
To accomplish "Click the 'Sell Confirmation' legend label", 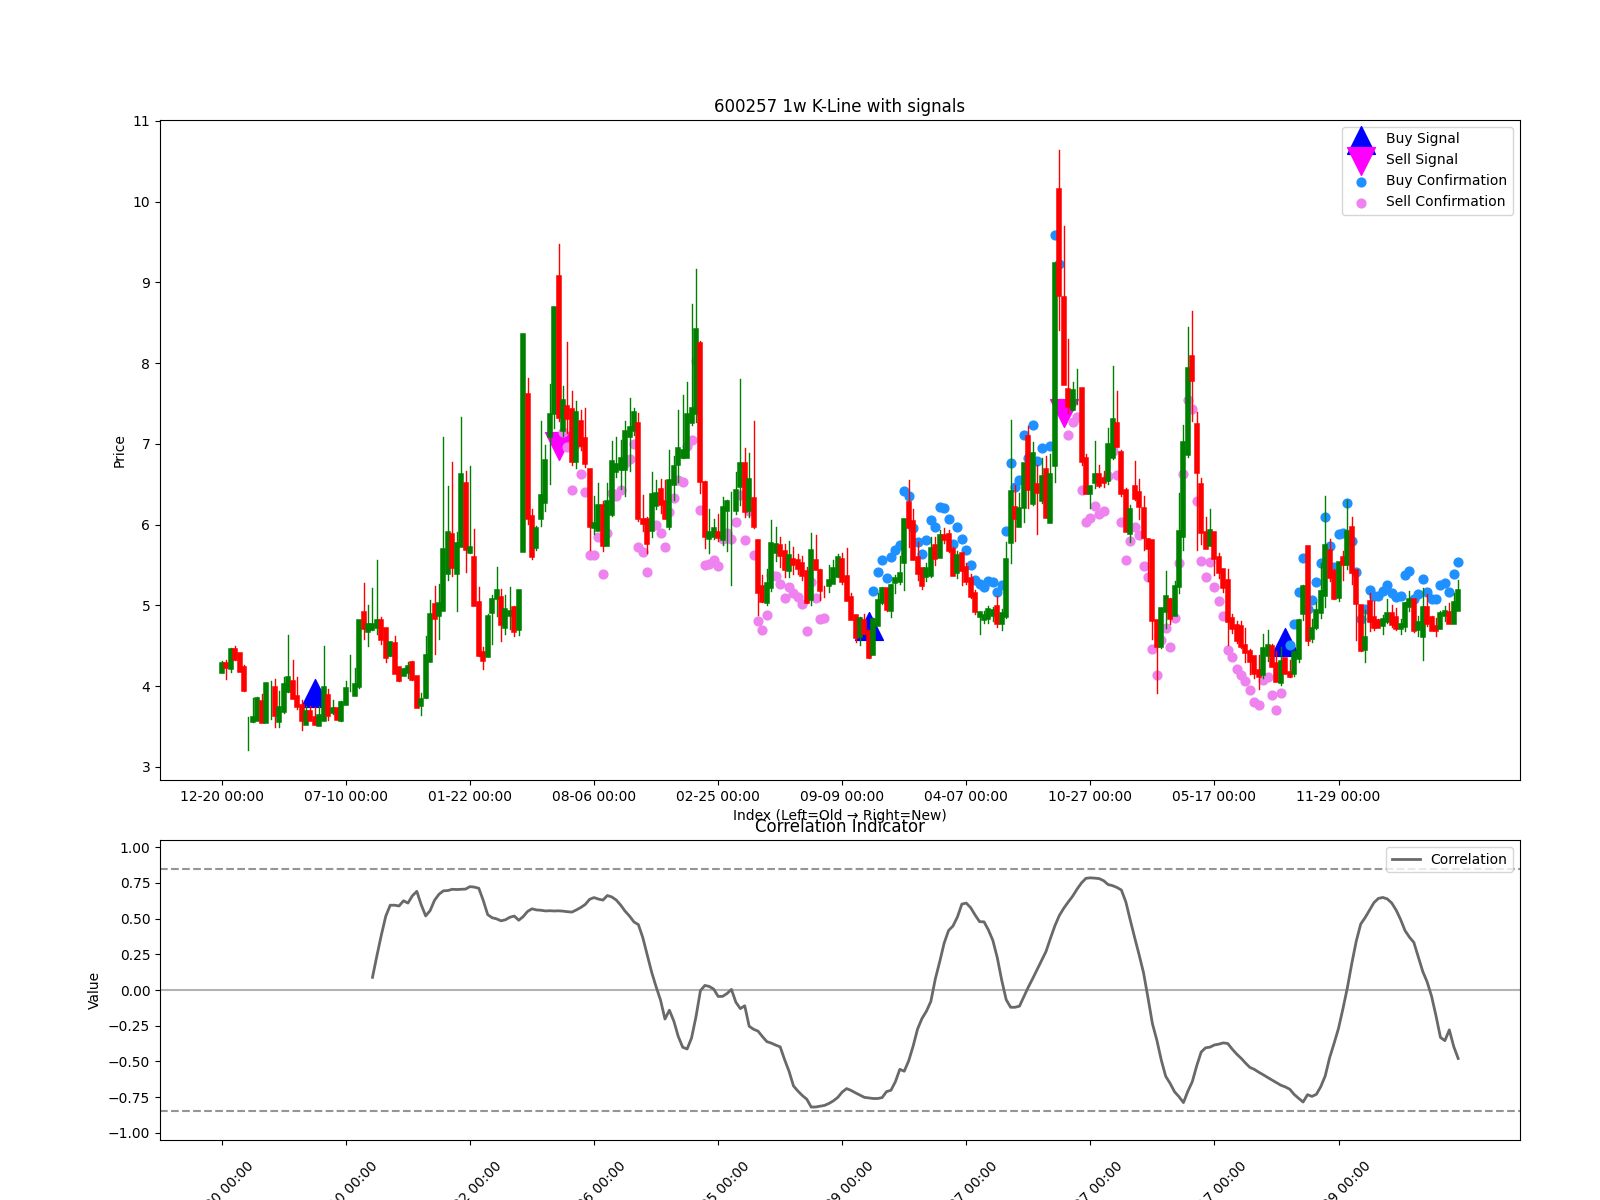I will [x=1445, y=202].
